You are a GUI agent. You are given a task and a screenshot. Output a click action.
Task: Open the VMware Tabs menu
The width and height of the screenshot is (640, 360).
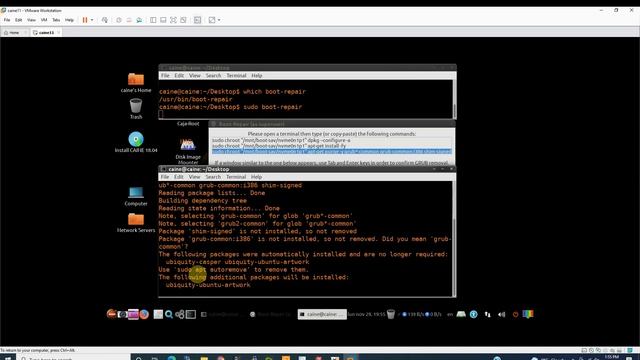(56, 20)
